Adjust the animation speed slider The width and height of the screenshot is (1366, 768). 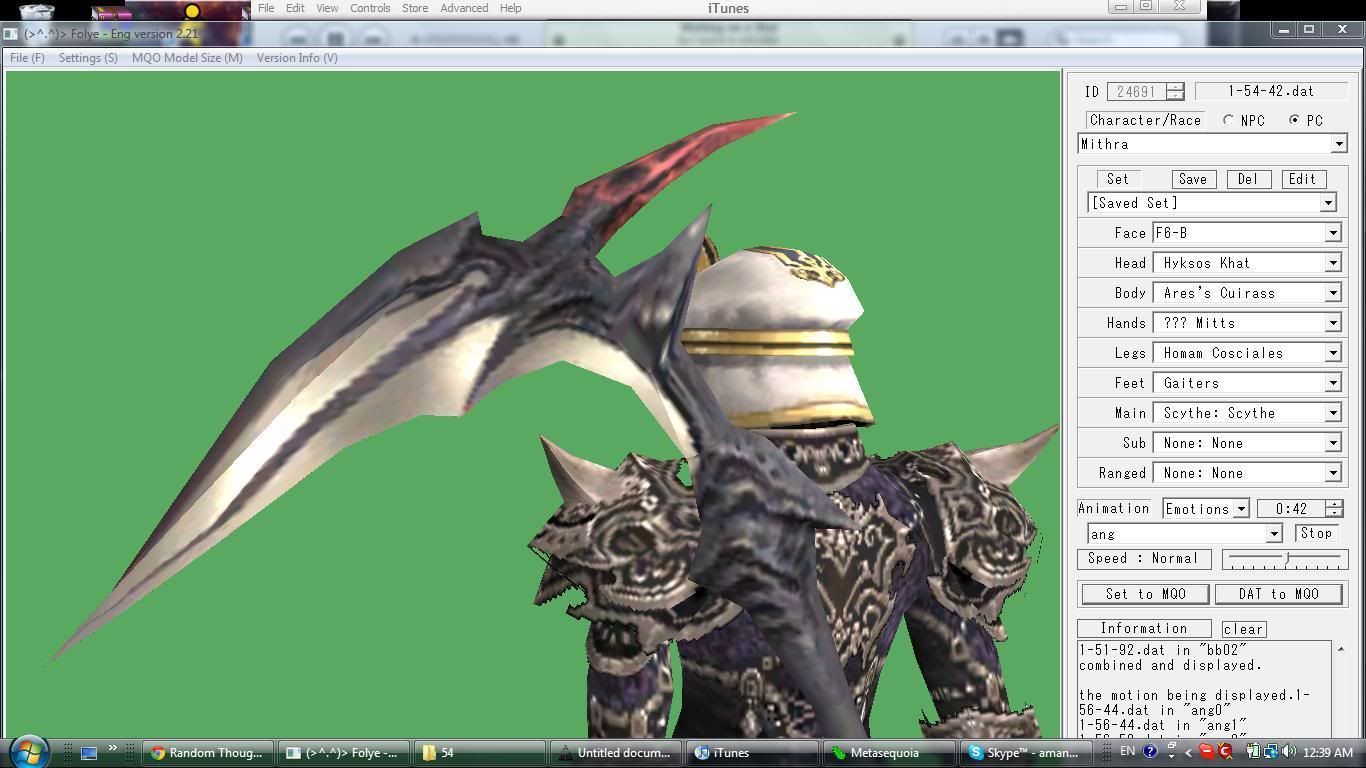tap(1285, 559)
